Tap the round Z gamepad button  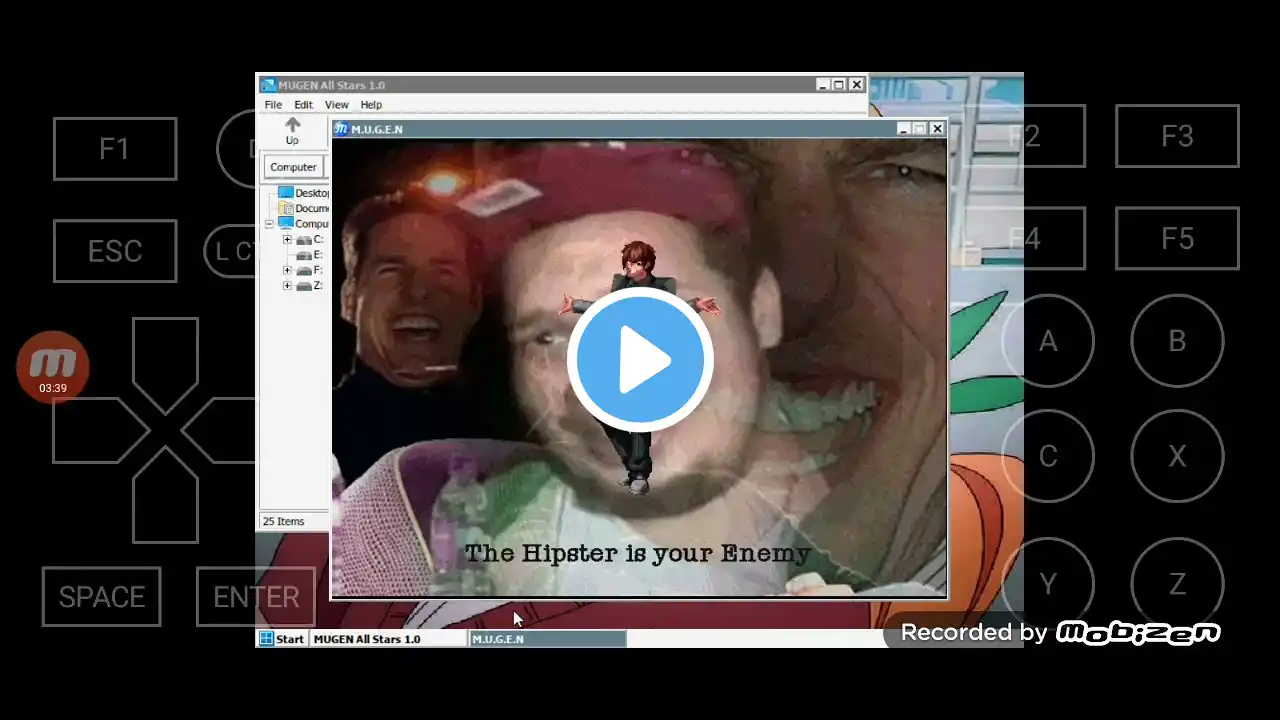(x=1177, y=584)
